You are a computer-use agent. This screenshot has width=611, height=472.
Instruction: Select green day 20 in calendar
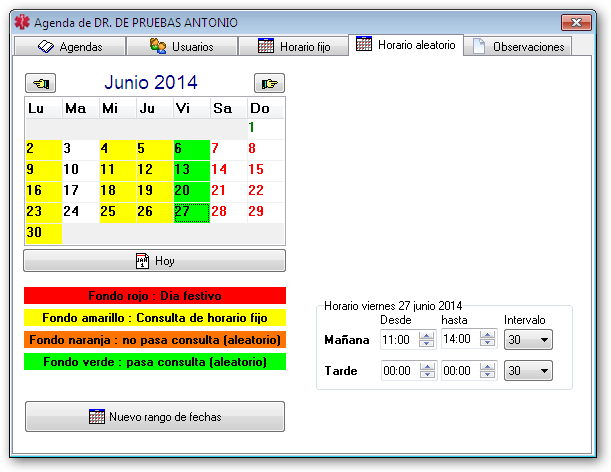(x=191, y=190)
